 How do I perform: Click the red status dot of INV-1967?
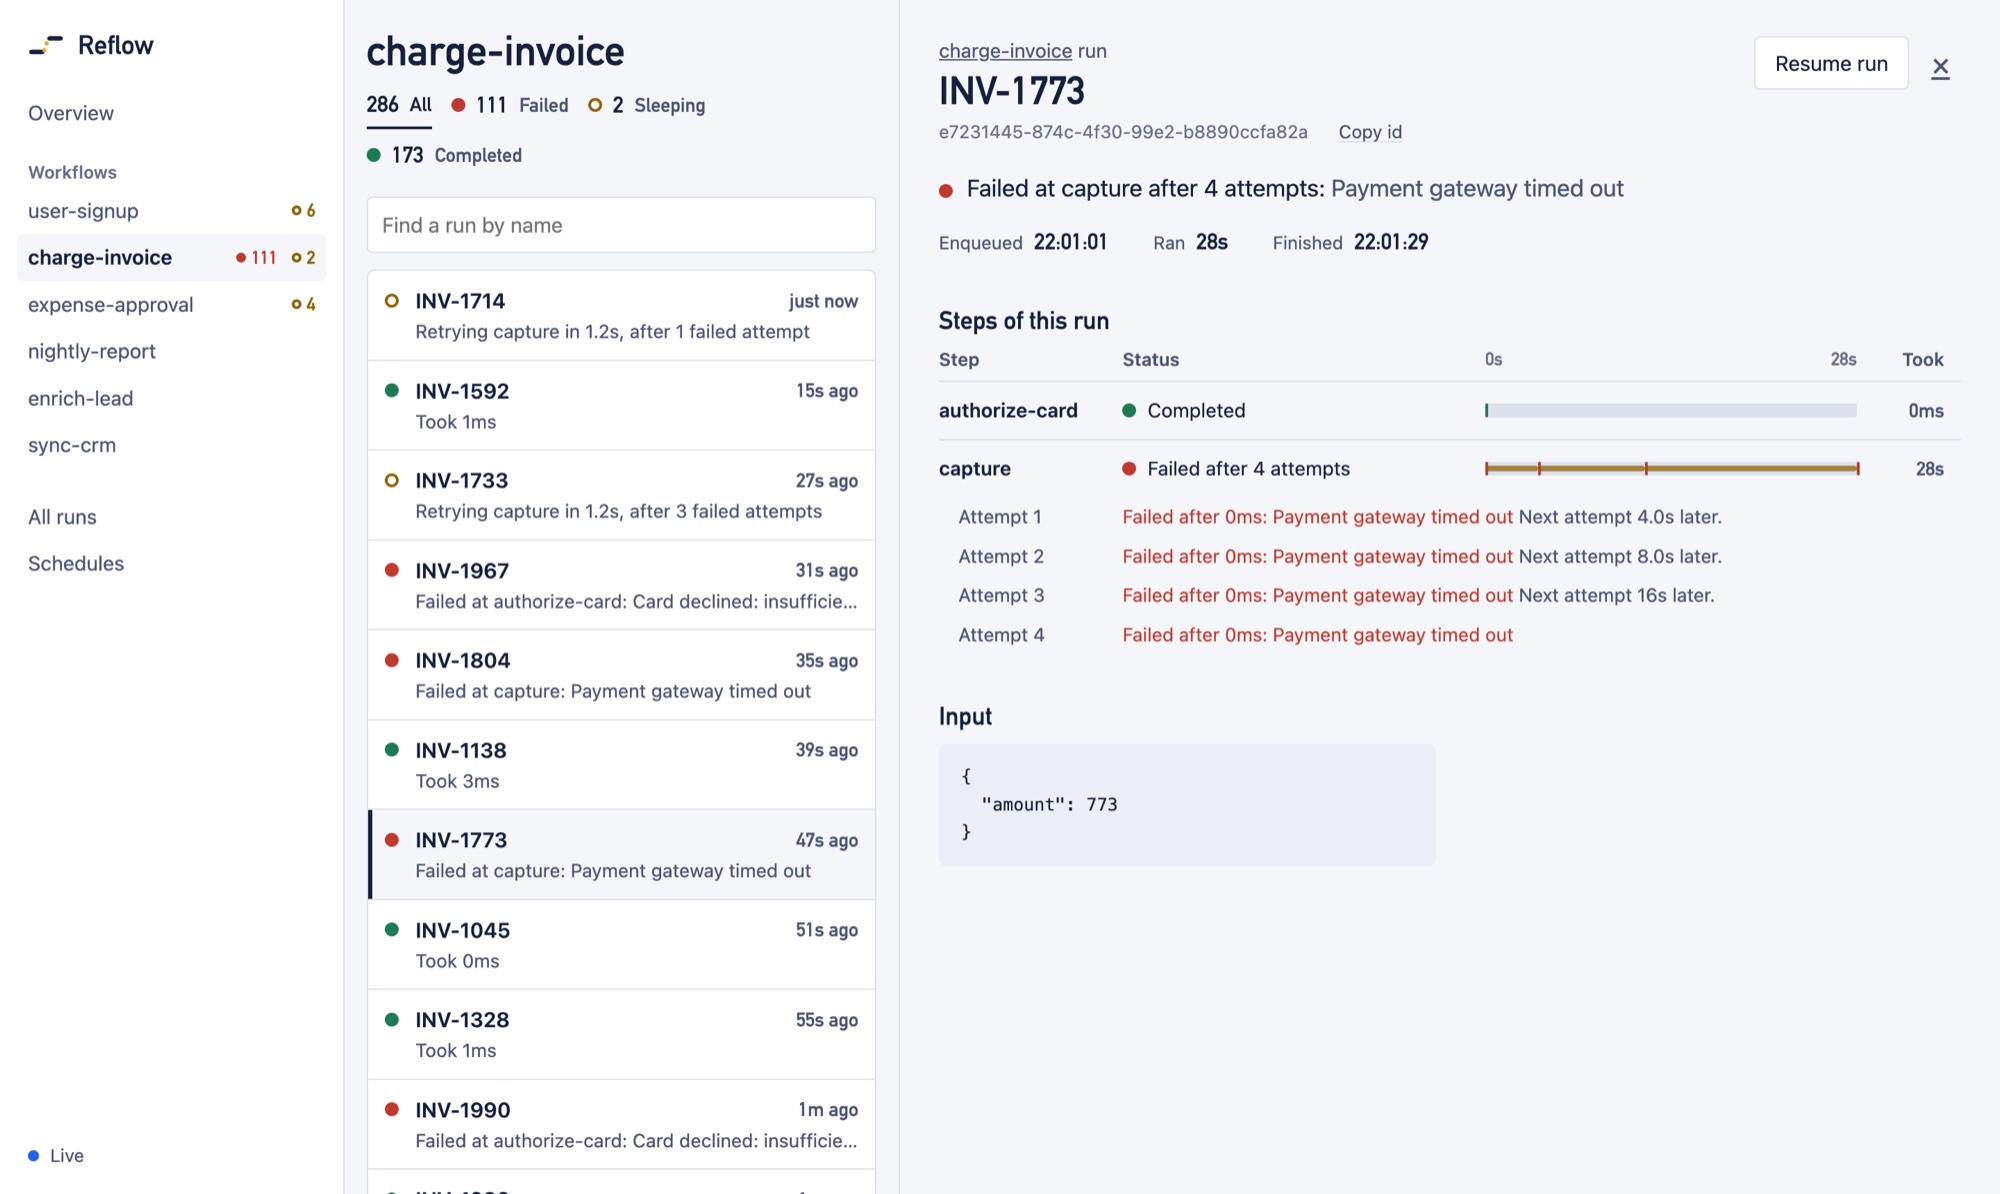click(x=392, y=570)
